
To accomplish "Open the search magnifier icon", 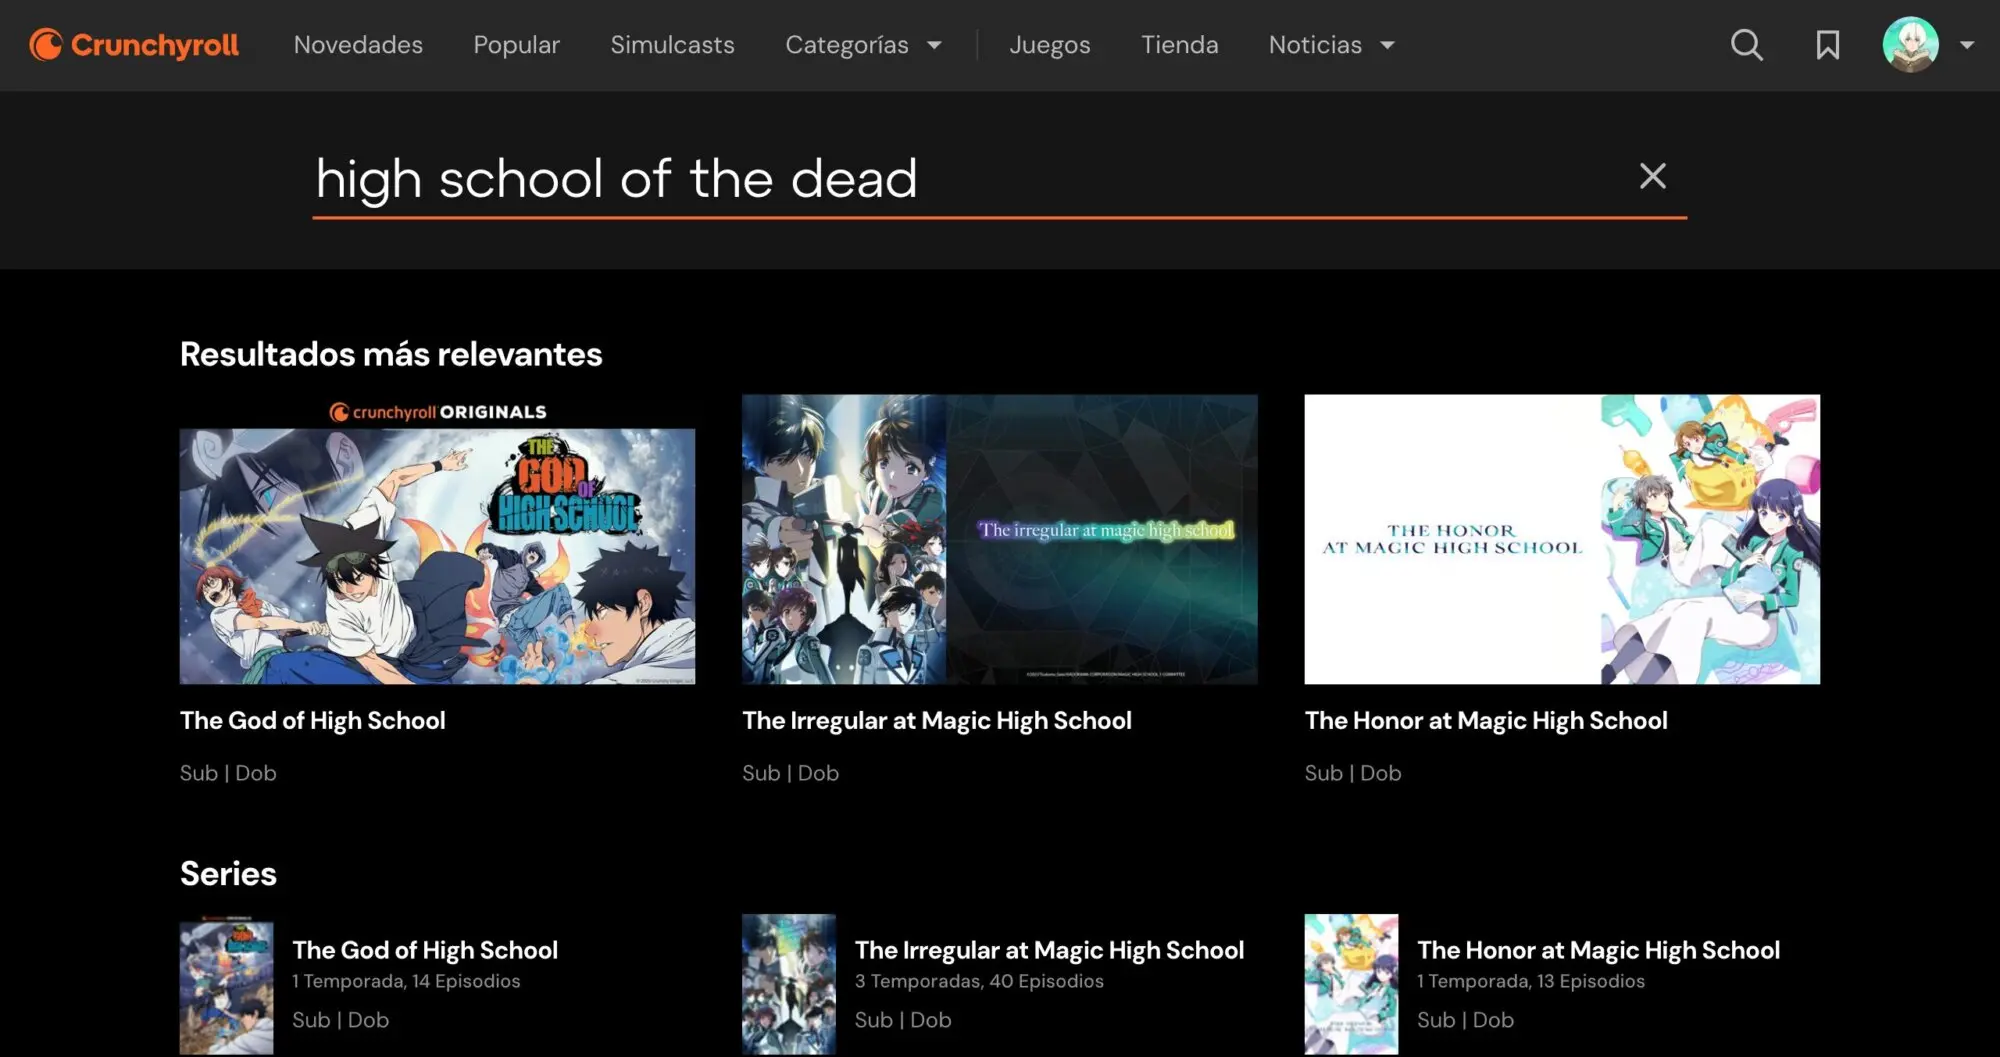I will [x=1746, y=45].
